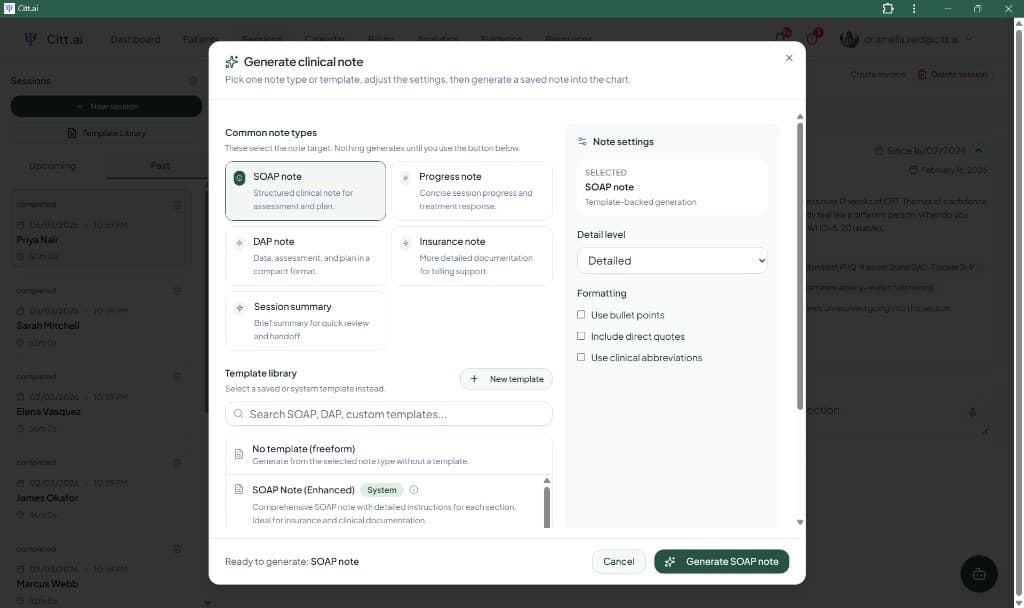
Task: Click the extensions puzzle icon in title bar
Action: pos(888,8)
